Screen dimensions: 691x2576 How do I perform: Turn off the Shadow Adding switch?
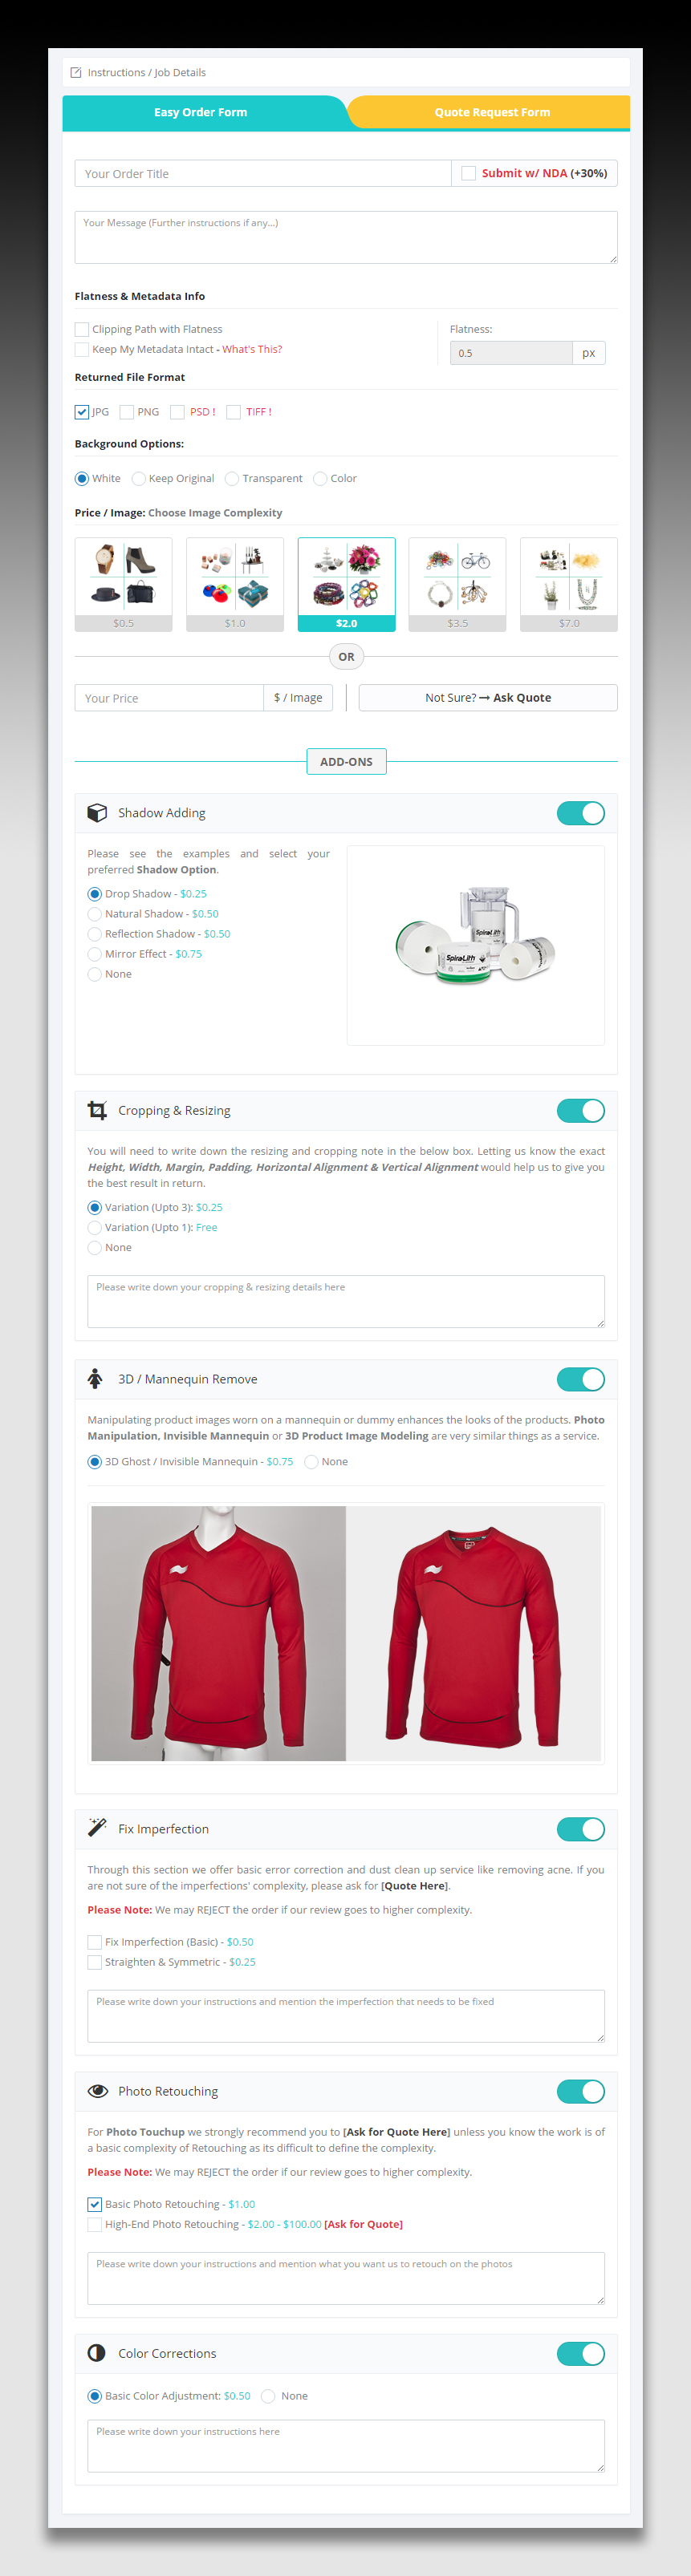click(x=581, y=813)
